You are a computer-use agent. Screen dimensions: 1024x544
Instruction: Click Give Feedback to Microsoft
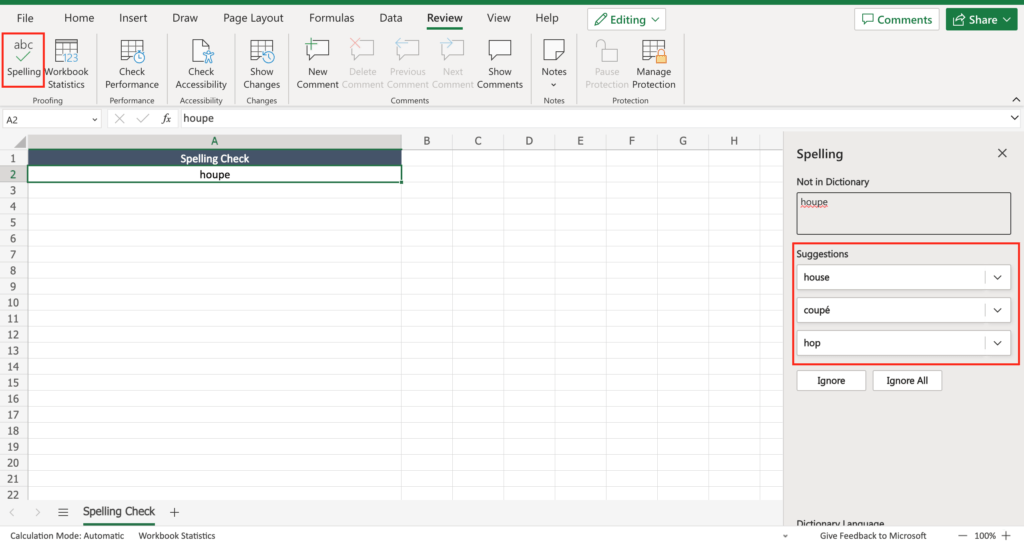tap(872, 536)
